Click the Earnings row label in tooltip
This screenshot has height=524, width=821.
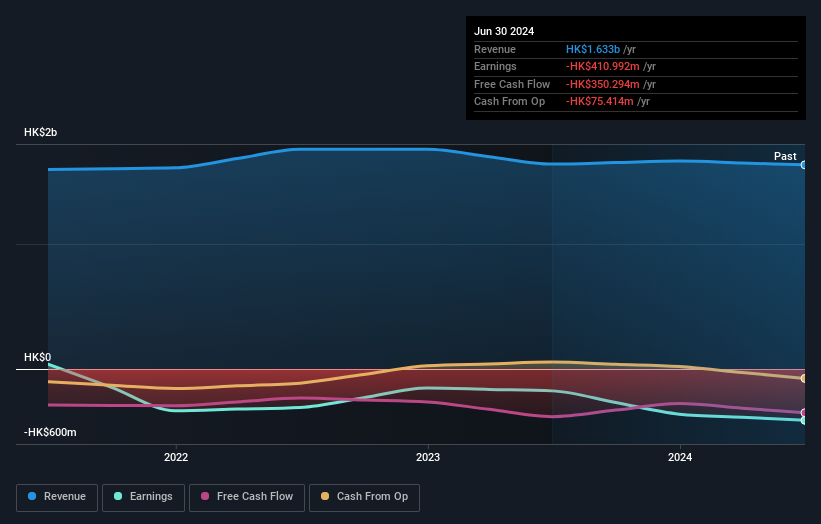[495, 66]
